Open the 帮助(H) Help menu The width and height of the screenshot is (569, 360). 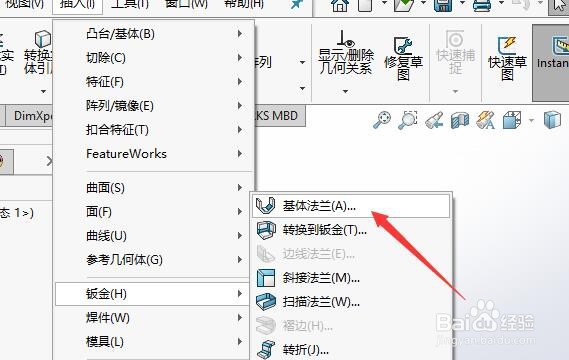(243, 4)
